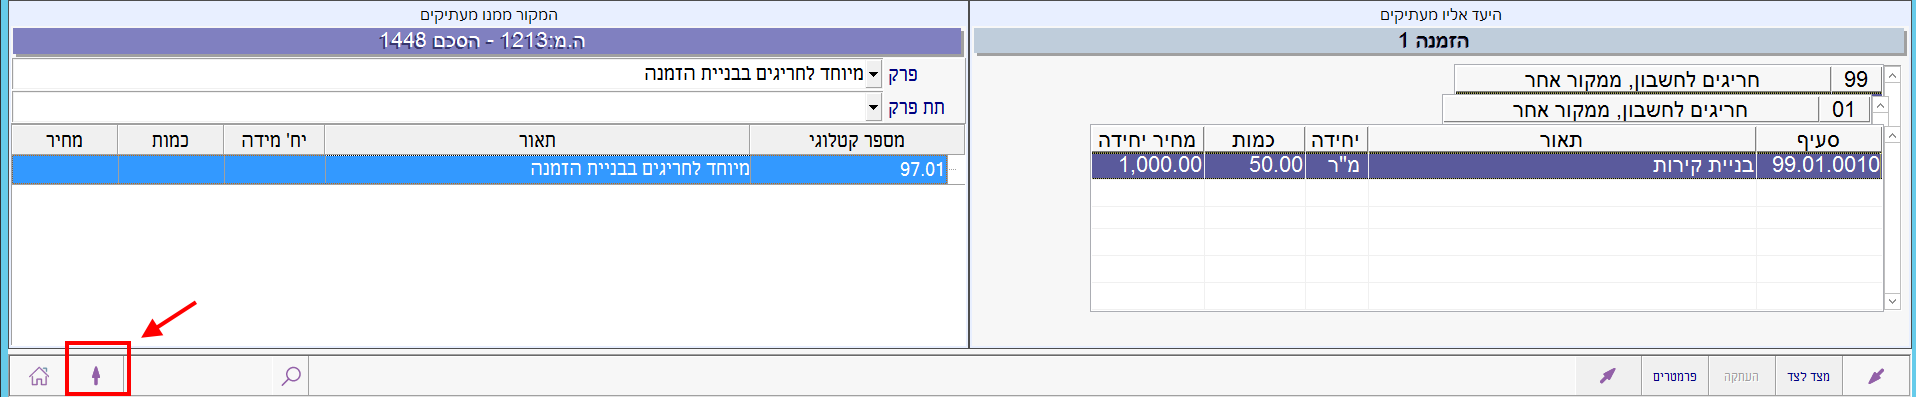Select chapter 99 חריגים לחשבון row
This screenshot has width=1916, height=397.
pyautogui.click(x=1668, y=79)
